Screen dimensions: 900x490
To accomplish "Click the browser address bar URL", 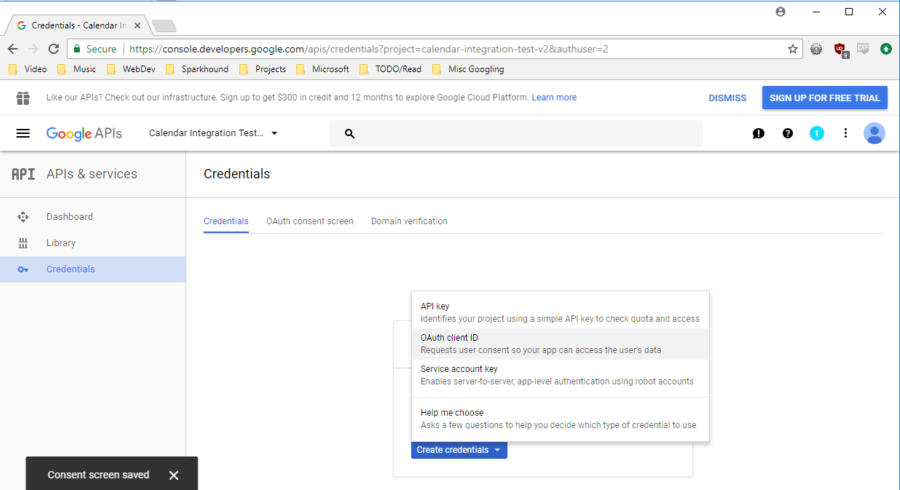I will (x=368, y=49).
